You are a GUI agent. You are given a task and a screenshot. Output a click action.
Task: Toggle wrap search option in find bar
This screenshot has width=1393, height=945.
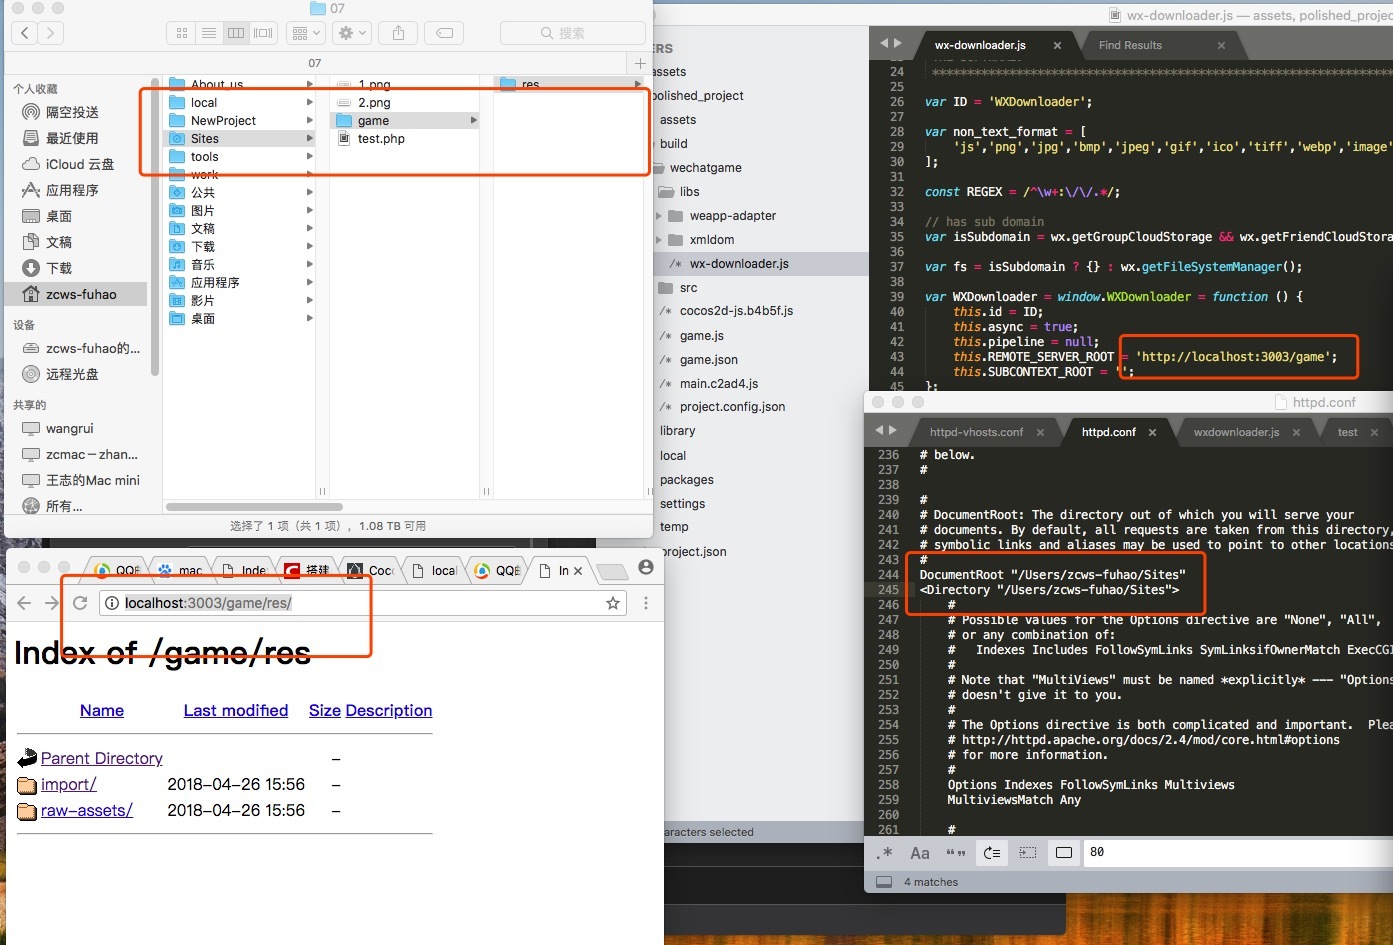click(x=992, y=853)
